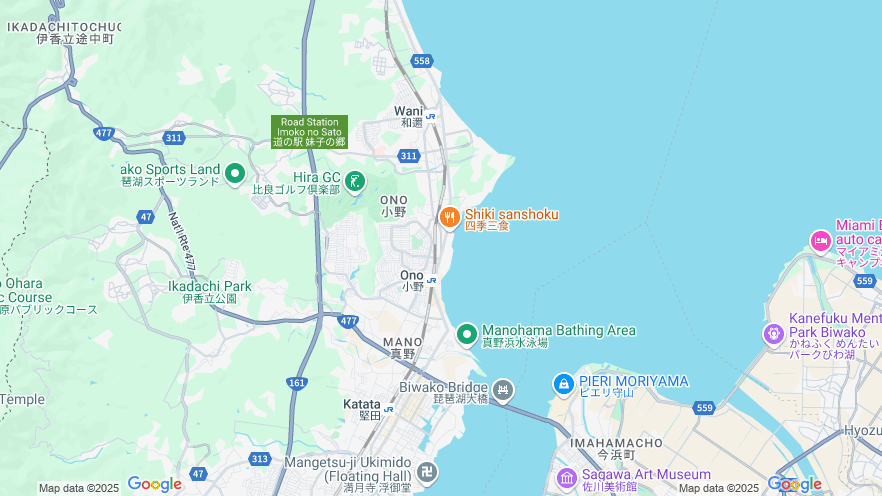Click the Wani JR station icon

(x=431, y=116)
